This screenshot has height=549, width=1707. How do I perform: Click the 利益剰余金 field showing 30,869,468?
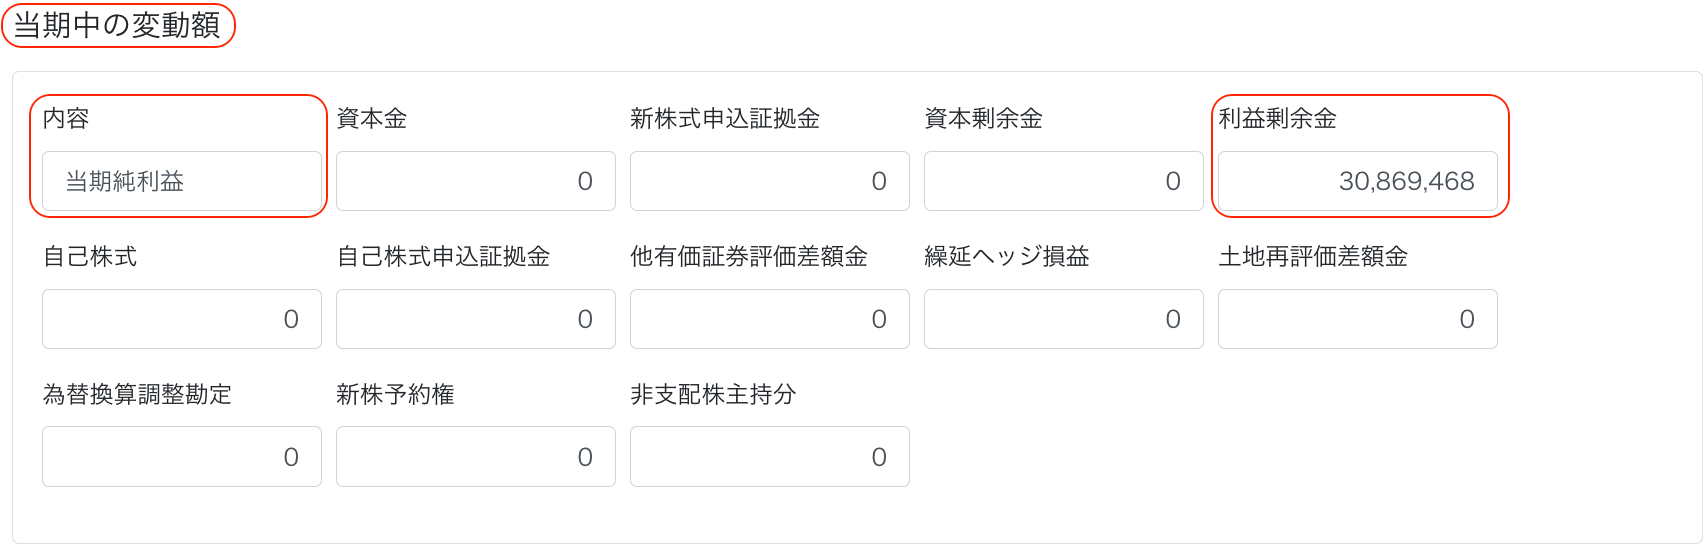click(1357, 181)
